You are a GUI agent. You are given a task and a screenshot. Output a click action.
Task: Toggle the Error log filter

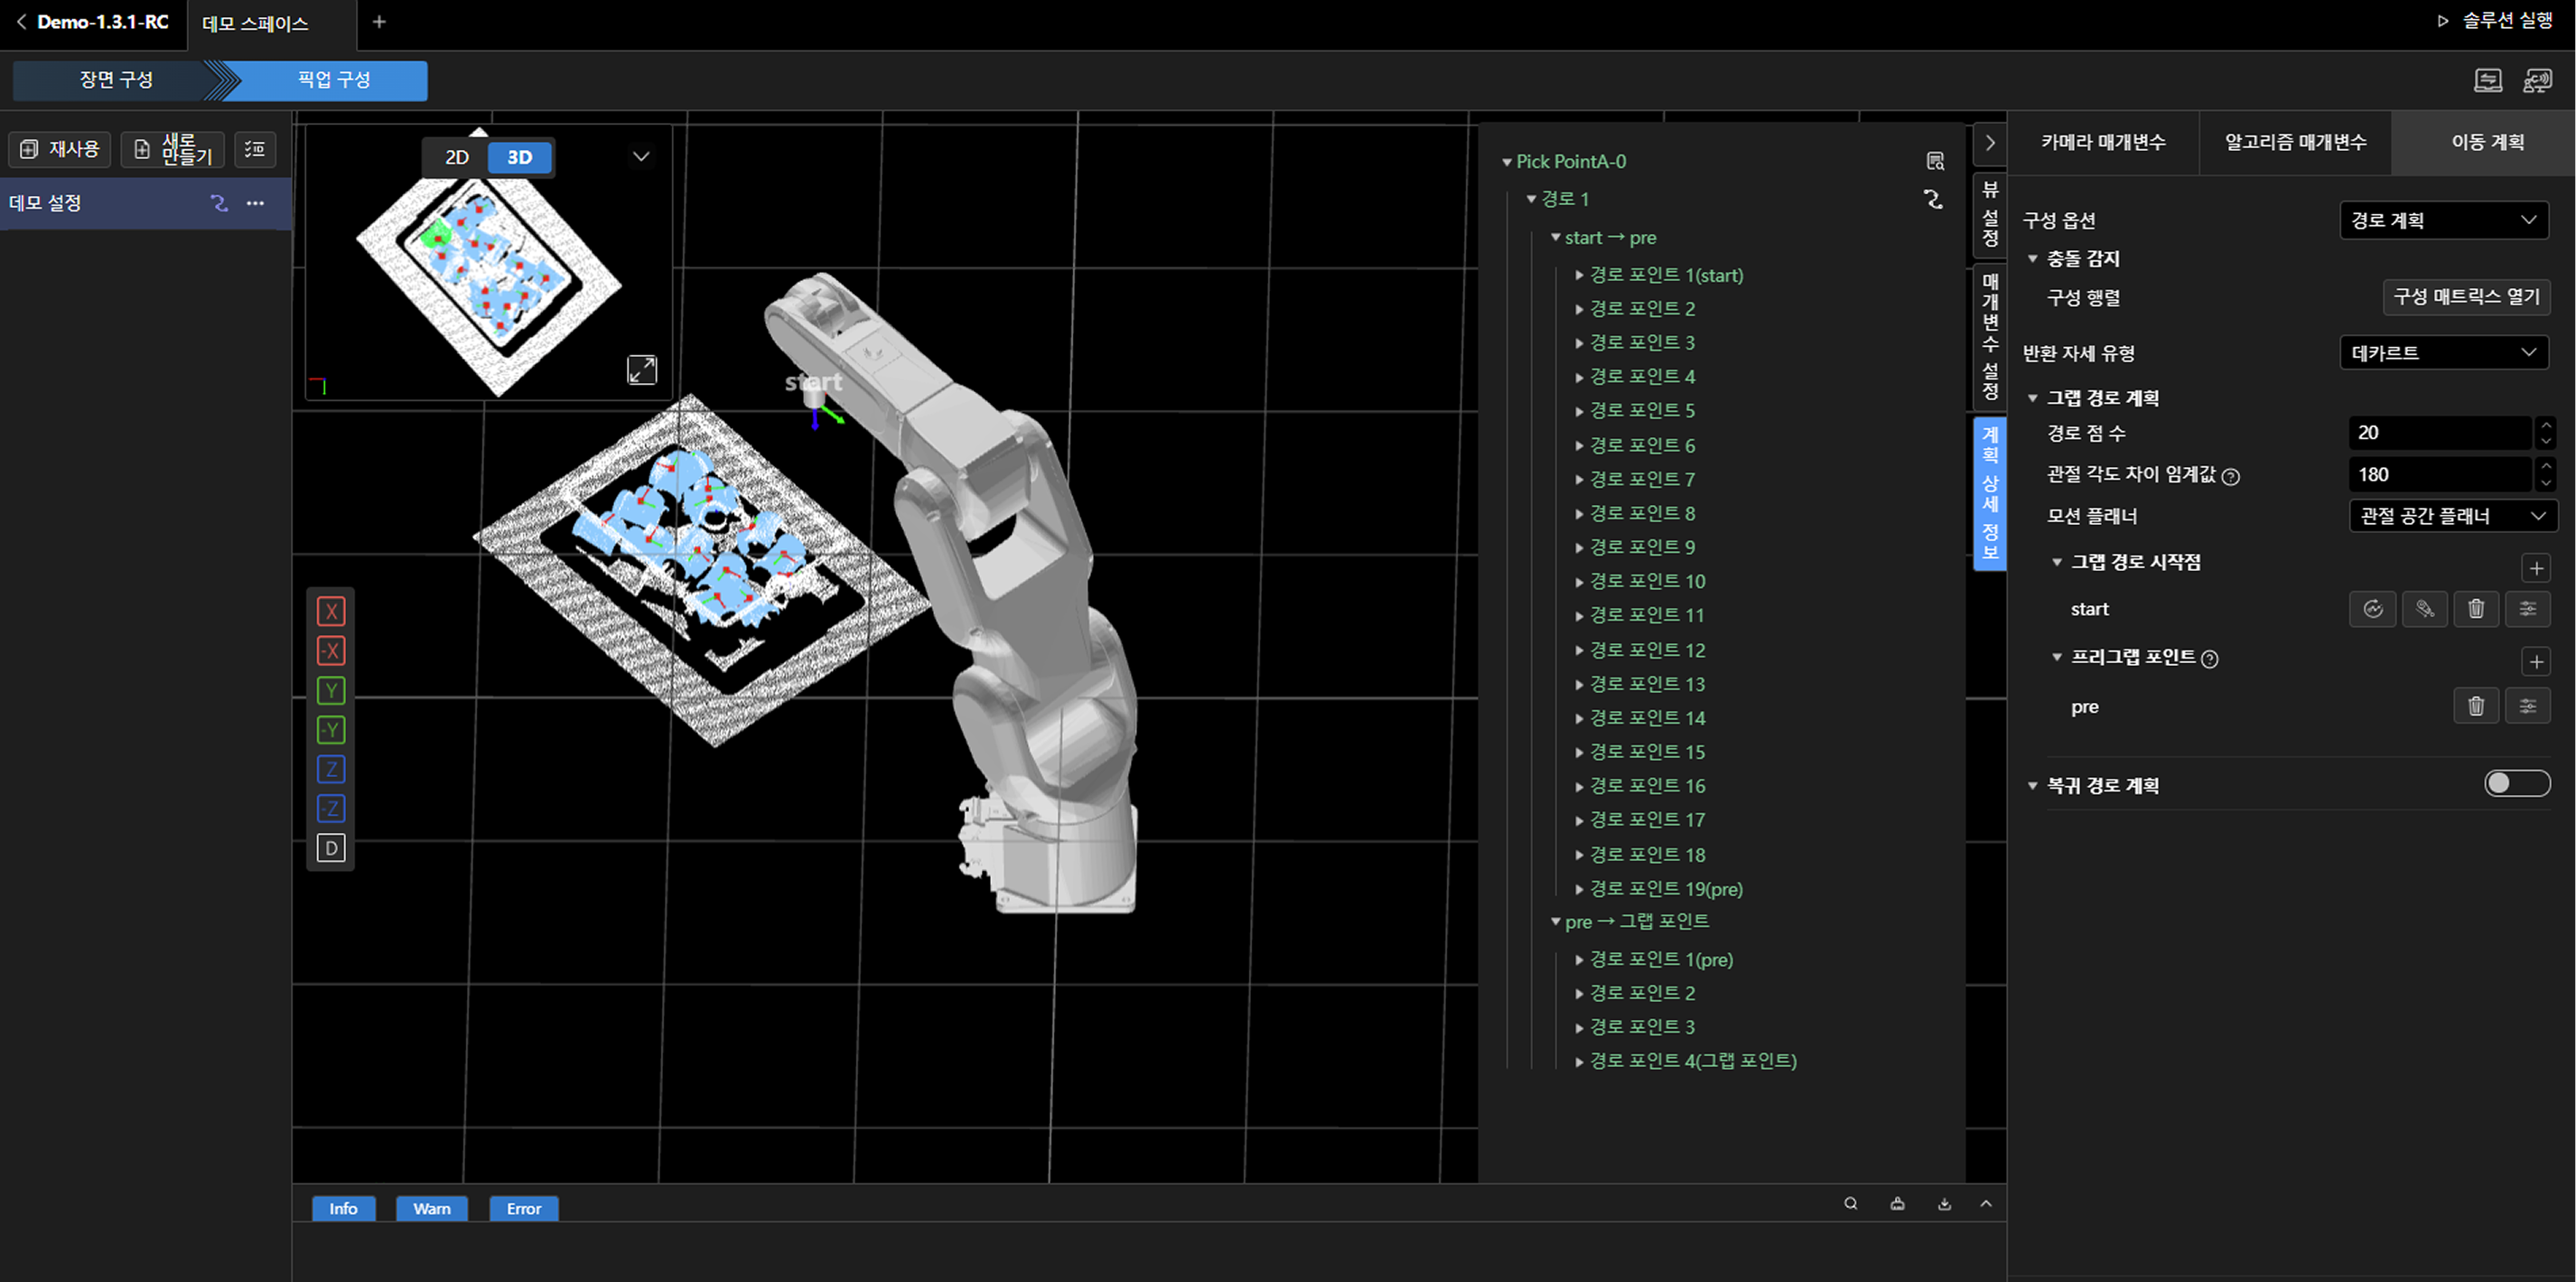pos(523,1208)
